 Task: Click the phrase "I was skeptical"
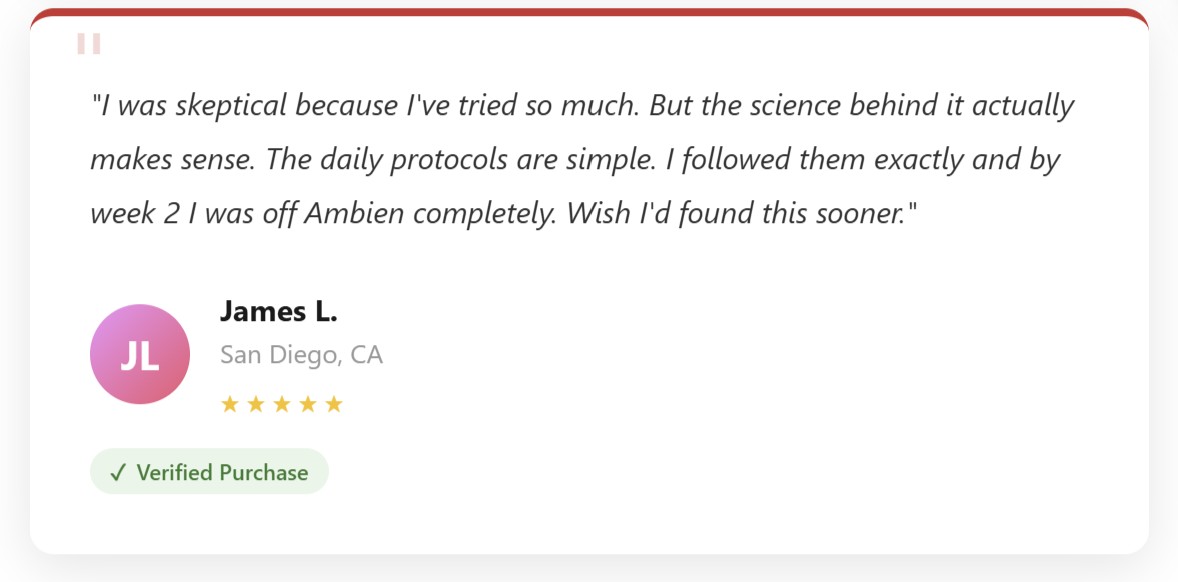click(x=193, y=106)
